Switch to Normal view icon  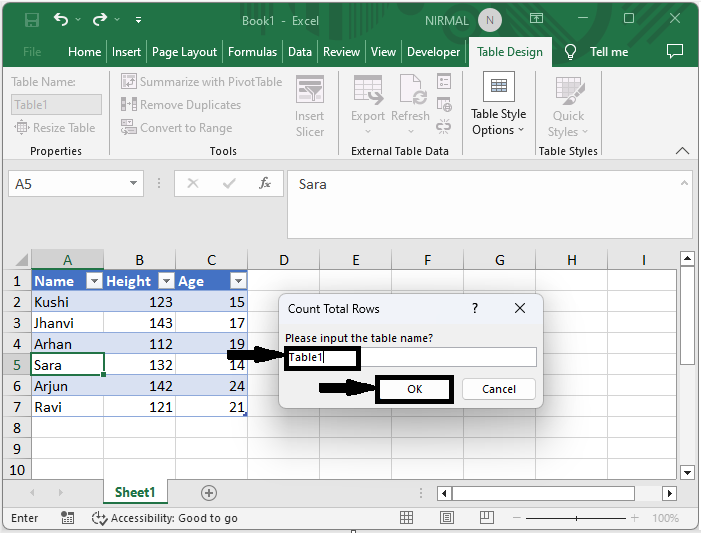[406, 518]
